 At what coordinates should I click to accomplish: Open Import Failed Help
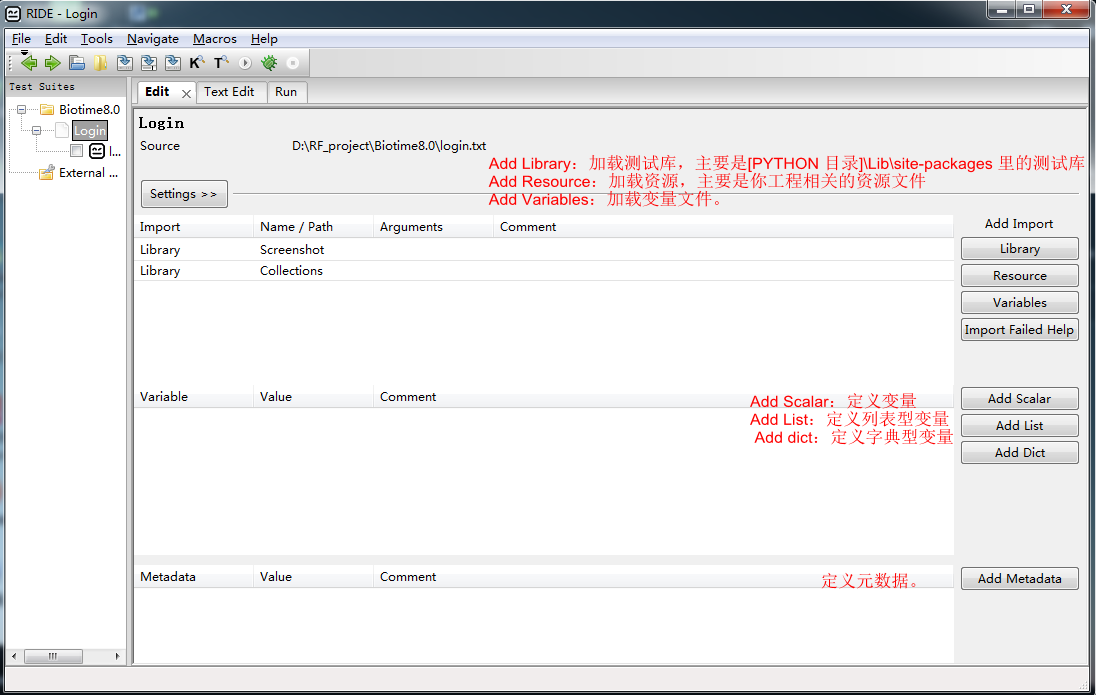tap(1019, 329)
